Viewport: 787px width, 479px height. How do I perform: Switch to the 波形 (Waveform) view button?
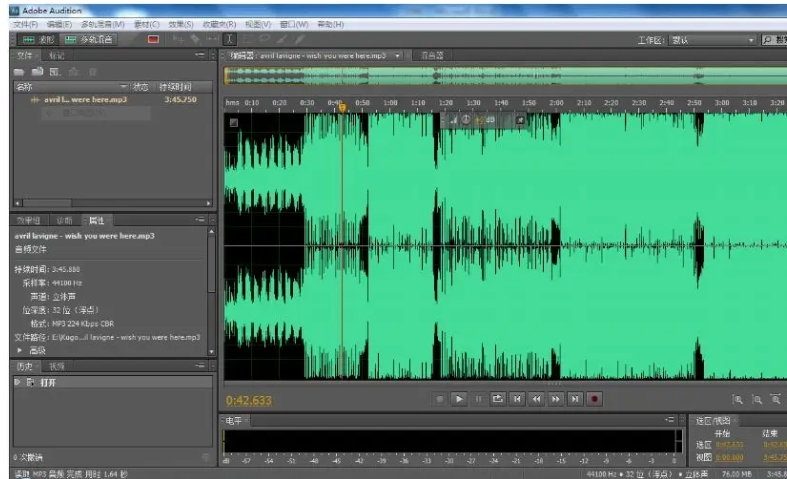(39, 39)
